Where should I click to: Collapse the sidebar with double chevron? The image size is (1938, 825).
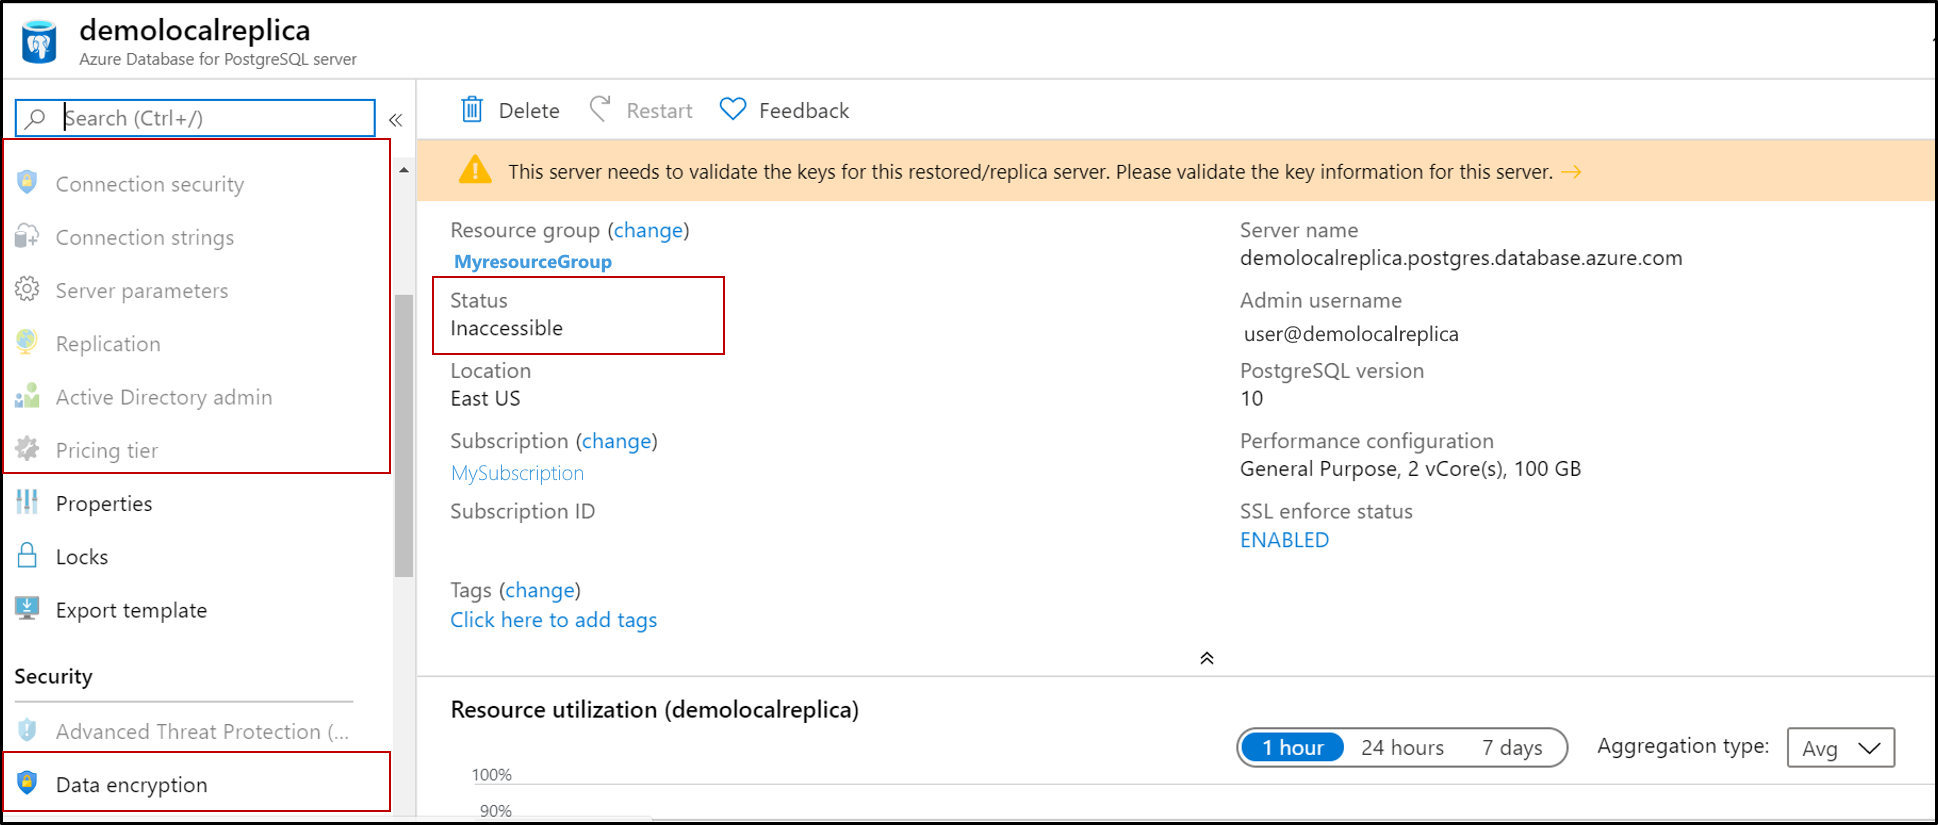tap(396, 120)
